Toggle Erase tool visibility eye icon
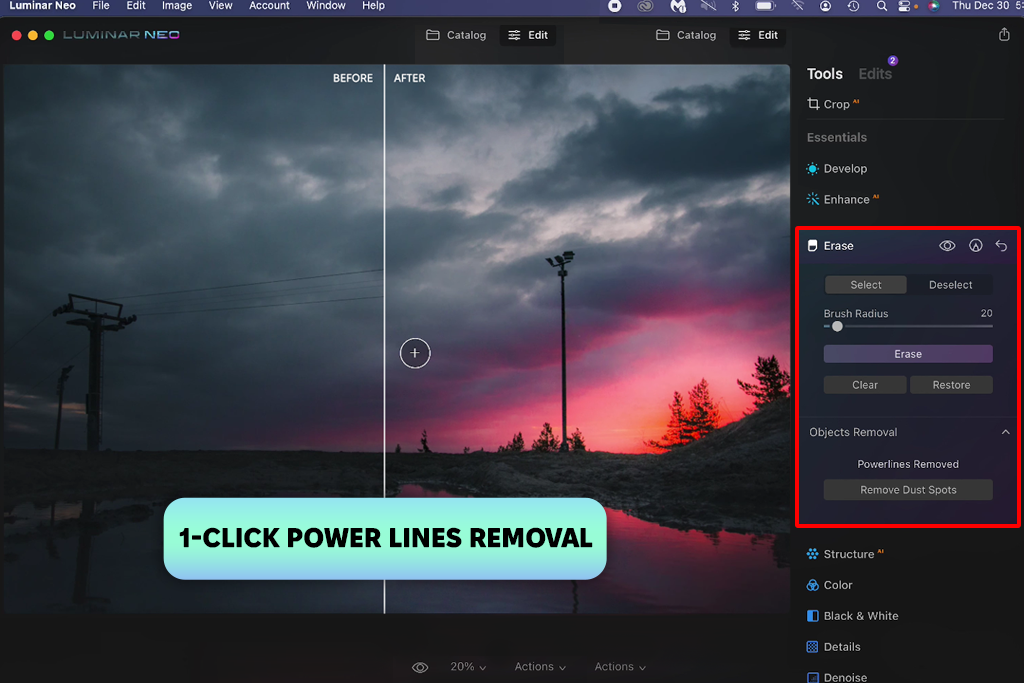Viewport: 1024px width, 683px height. pos(947,246)
